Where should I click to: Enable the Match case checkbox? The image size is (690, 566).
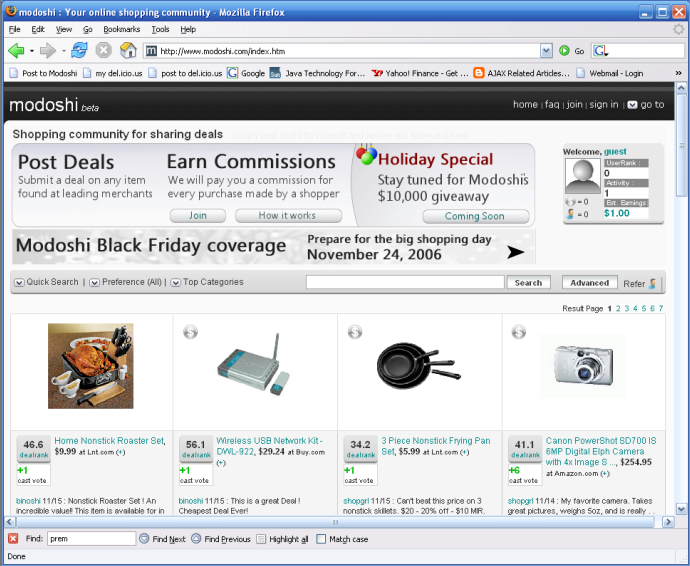point(321,539)
